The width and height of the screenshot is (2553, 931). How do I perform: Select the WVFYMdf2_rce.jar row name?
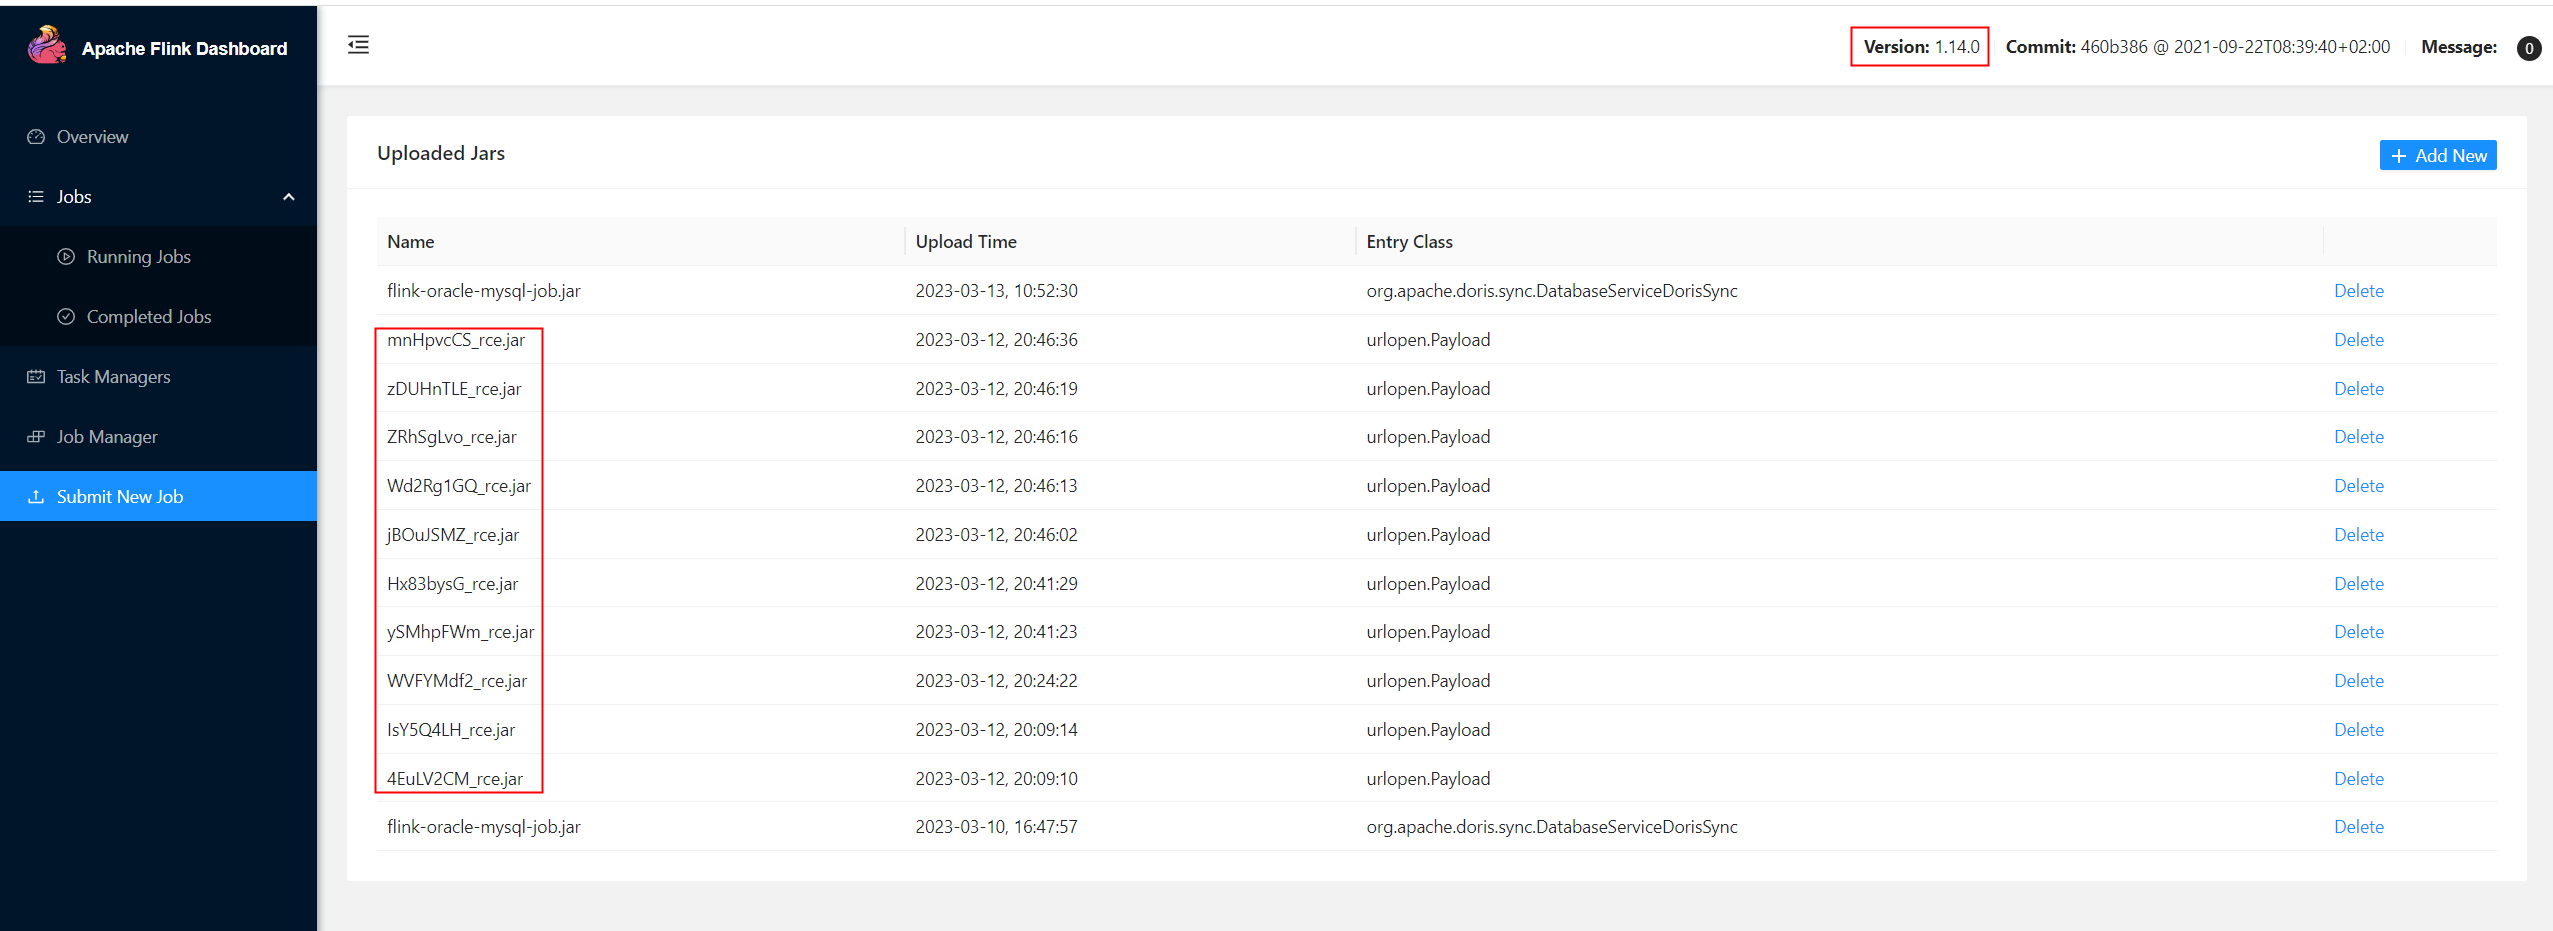(x=457, y=681)
